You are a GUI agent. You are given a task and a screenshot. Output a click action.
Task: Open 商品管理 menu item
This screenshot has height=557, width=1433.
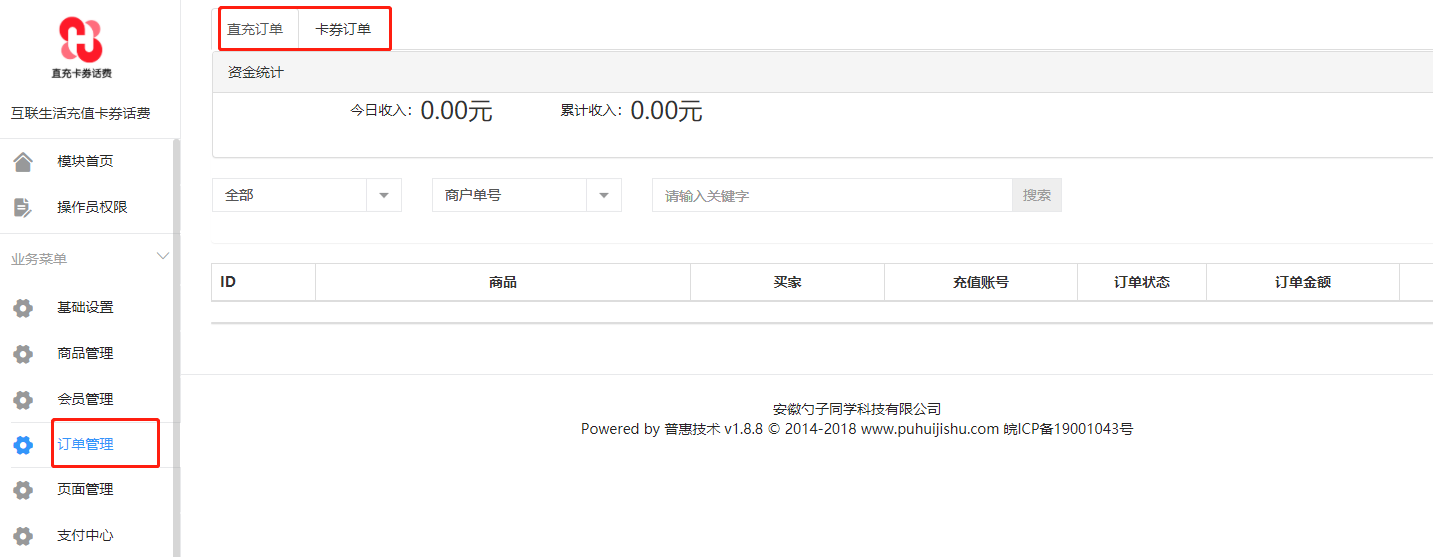click(85, 353)
